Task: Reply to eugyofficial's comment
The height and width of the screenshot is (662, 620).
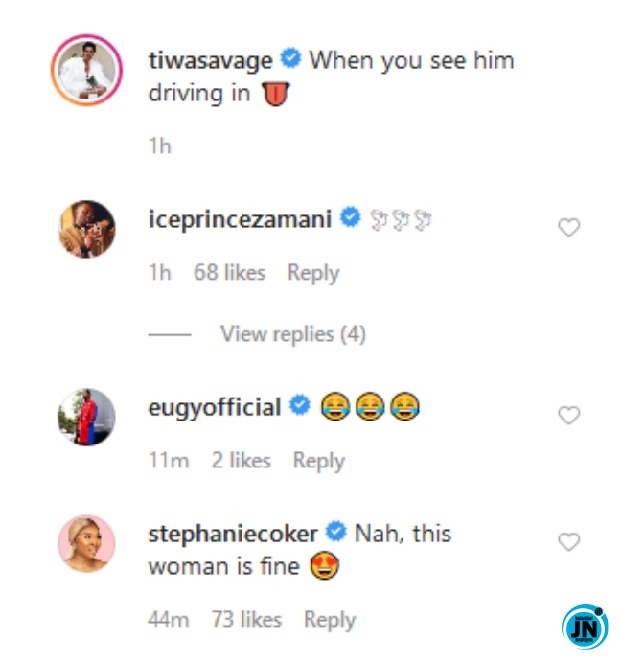Action: (x=318, y=460)
